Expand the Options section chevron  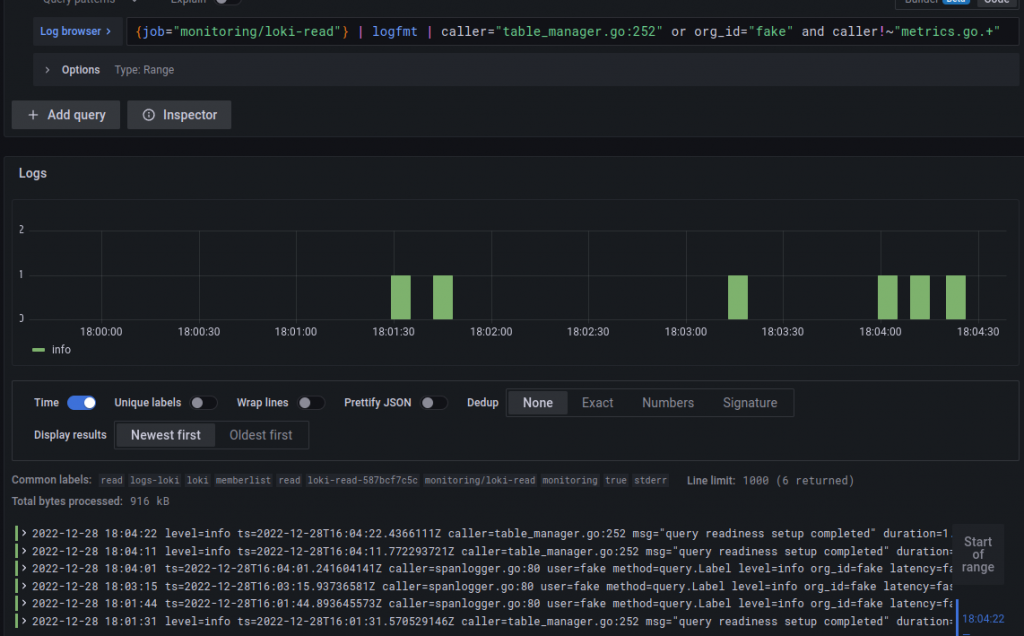click(47, 70)
